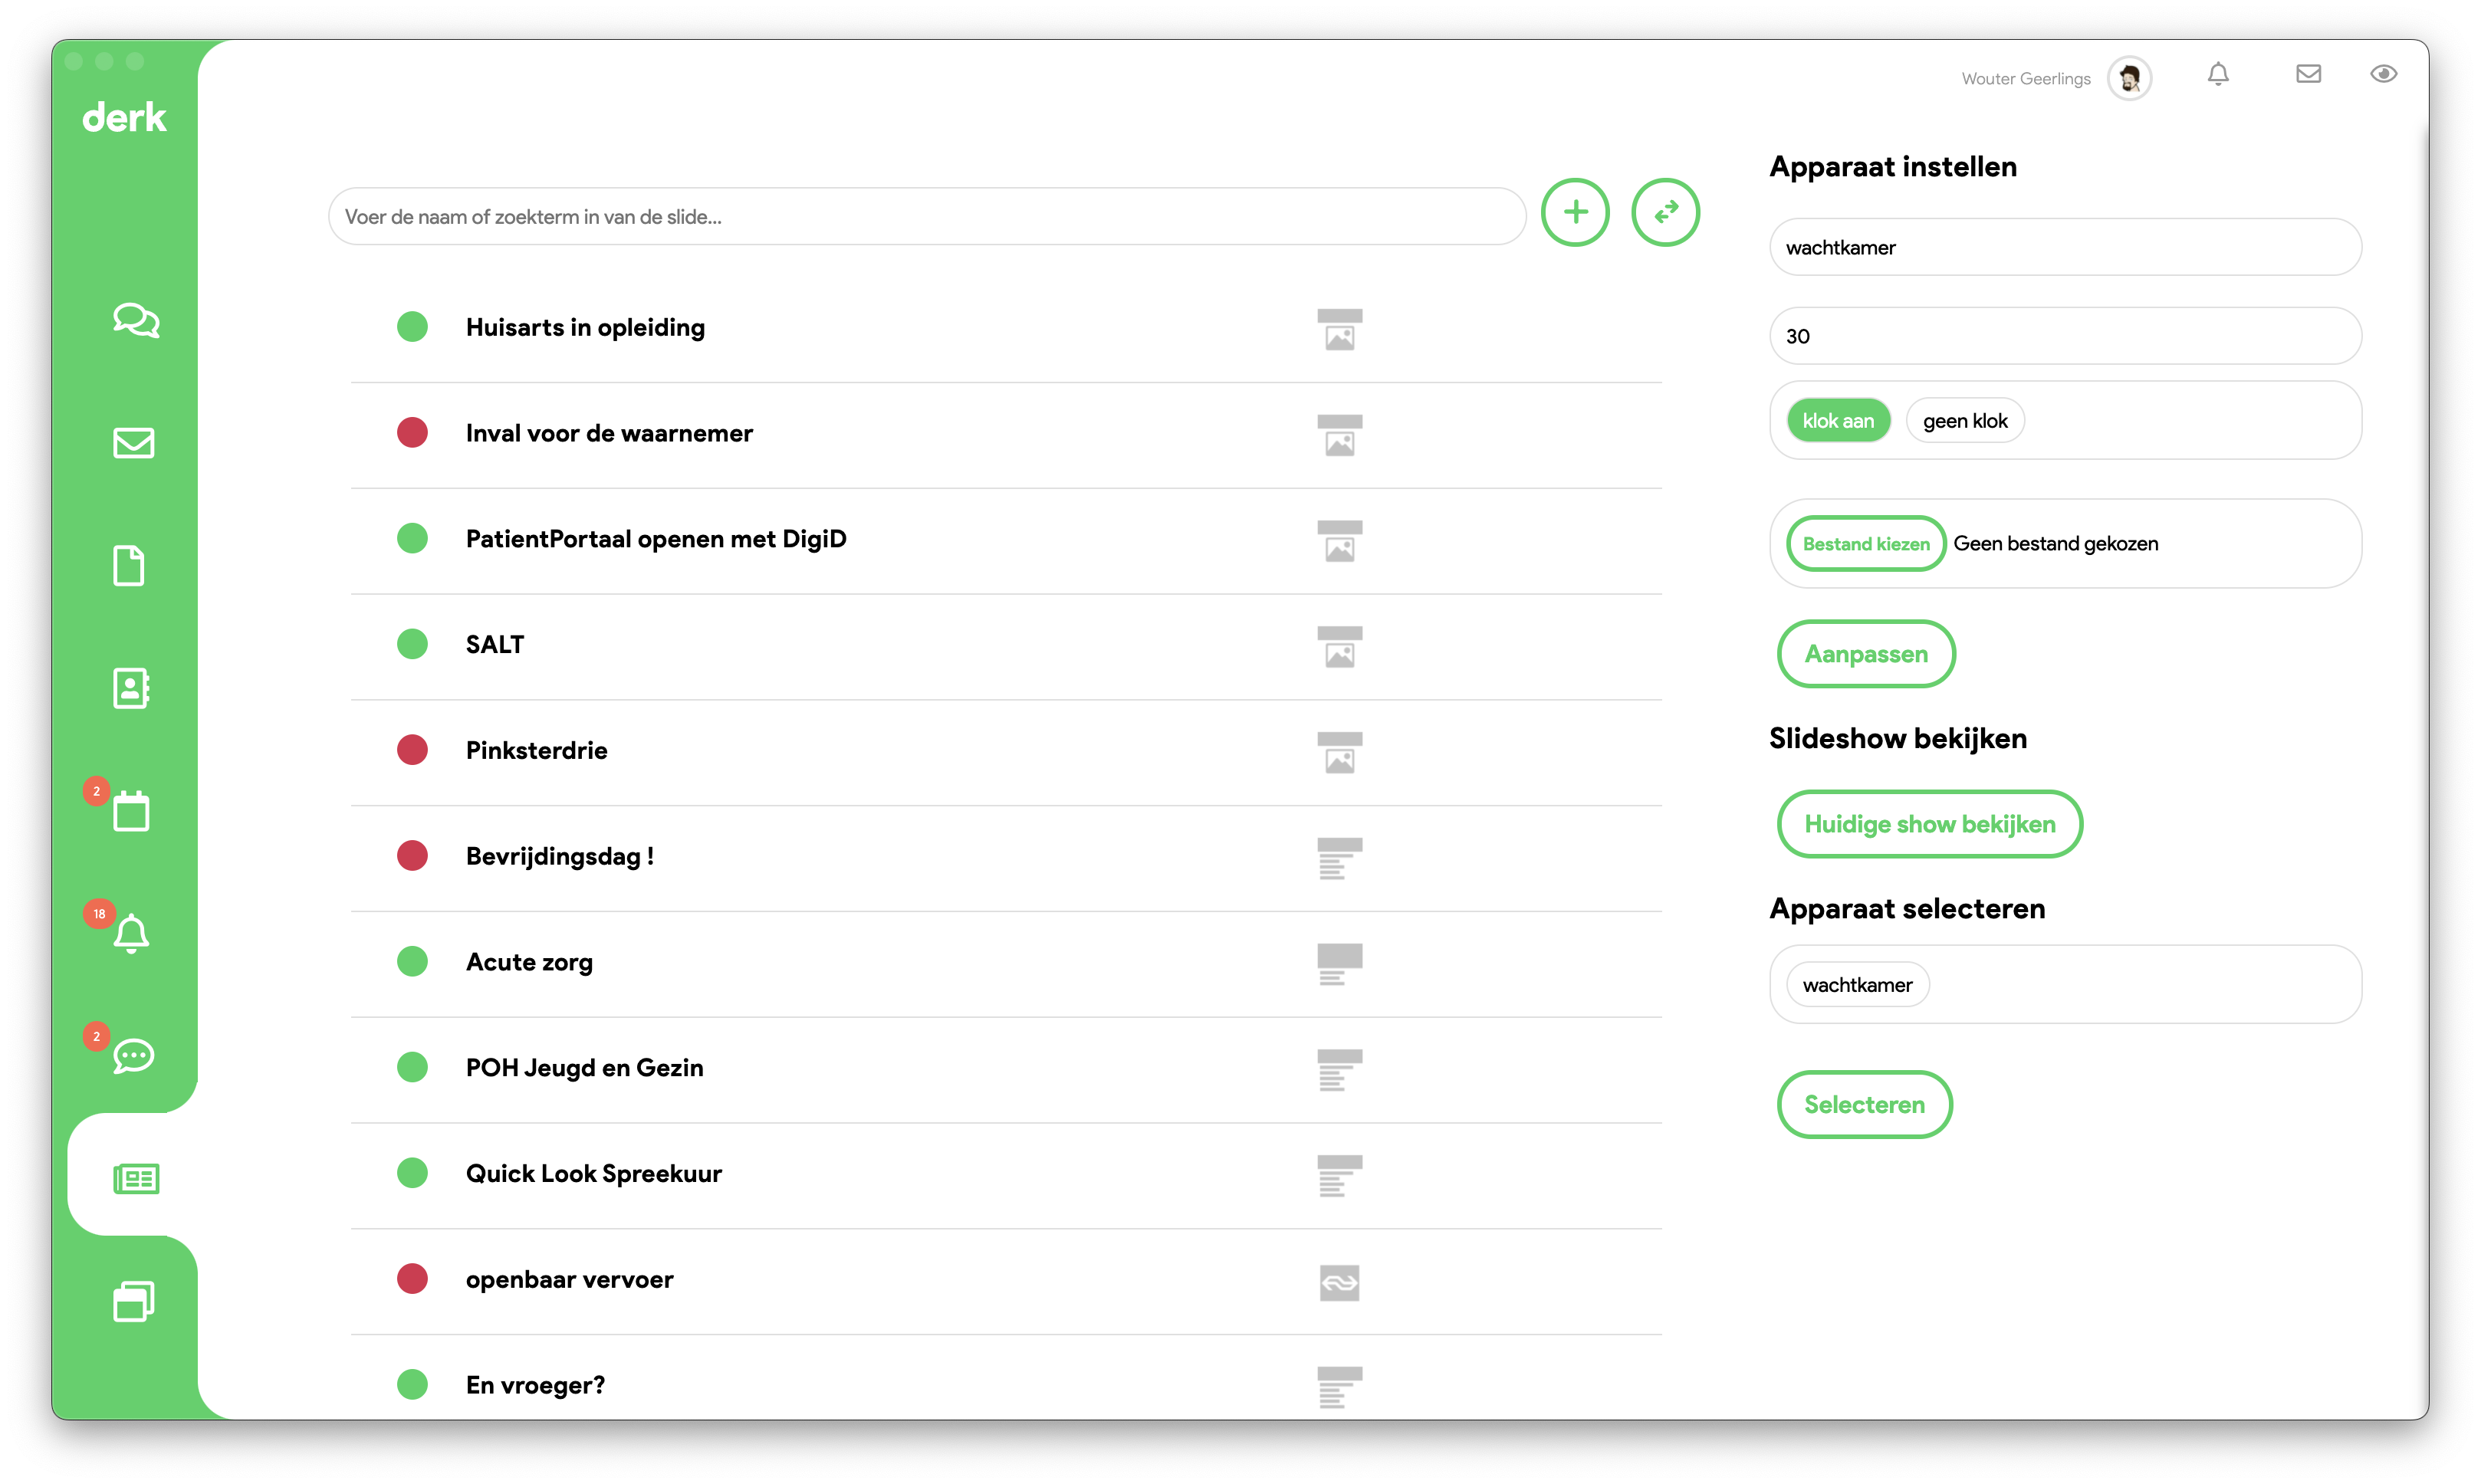Image resolution: width=2481 pixels, height=1484 pixels.
Task: Open the stacked windows icon in sidebar
Action: coord(133,1301)
